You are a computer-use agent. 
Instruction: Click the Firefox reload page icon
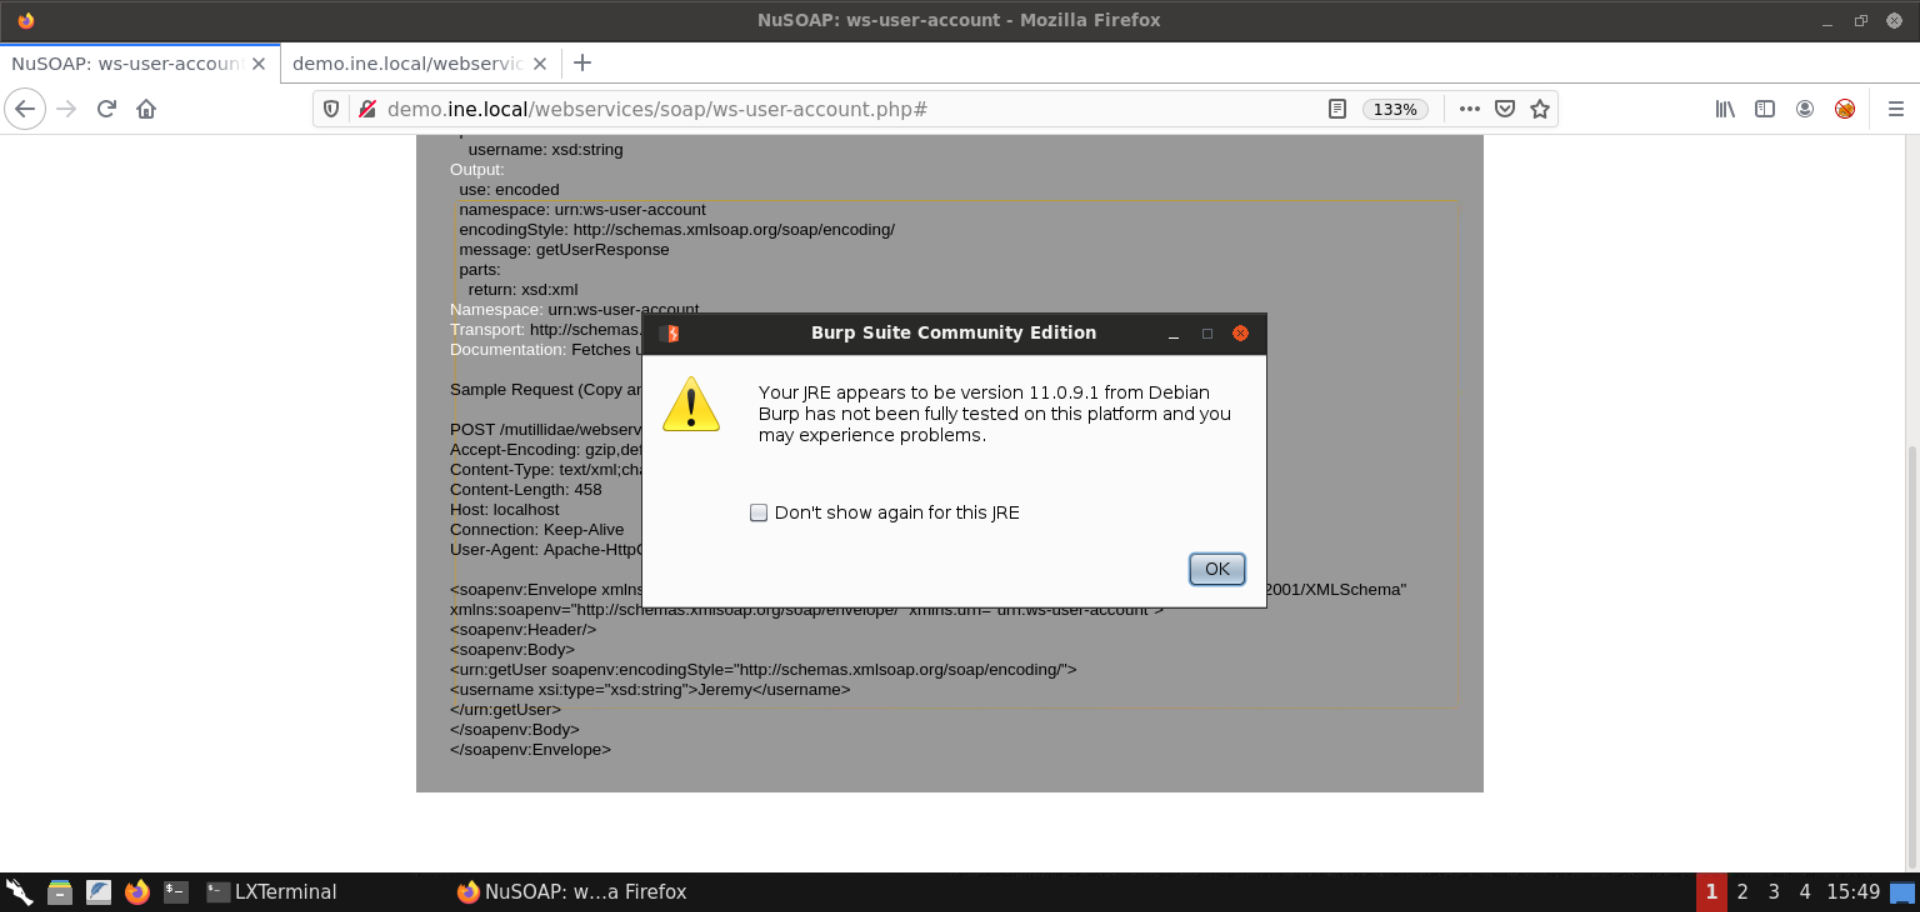click(107, 109)
